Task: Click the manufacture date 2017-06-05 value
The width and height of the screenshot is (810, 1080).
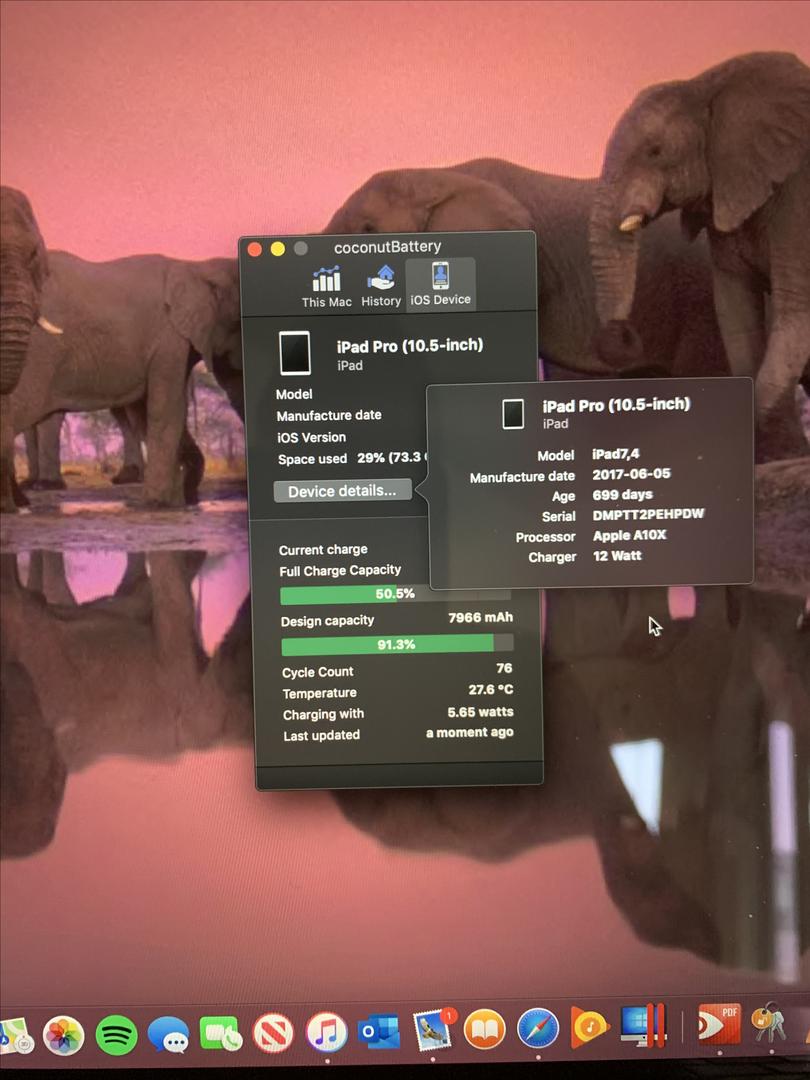Action: pos(631,474)
